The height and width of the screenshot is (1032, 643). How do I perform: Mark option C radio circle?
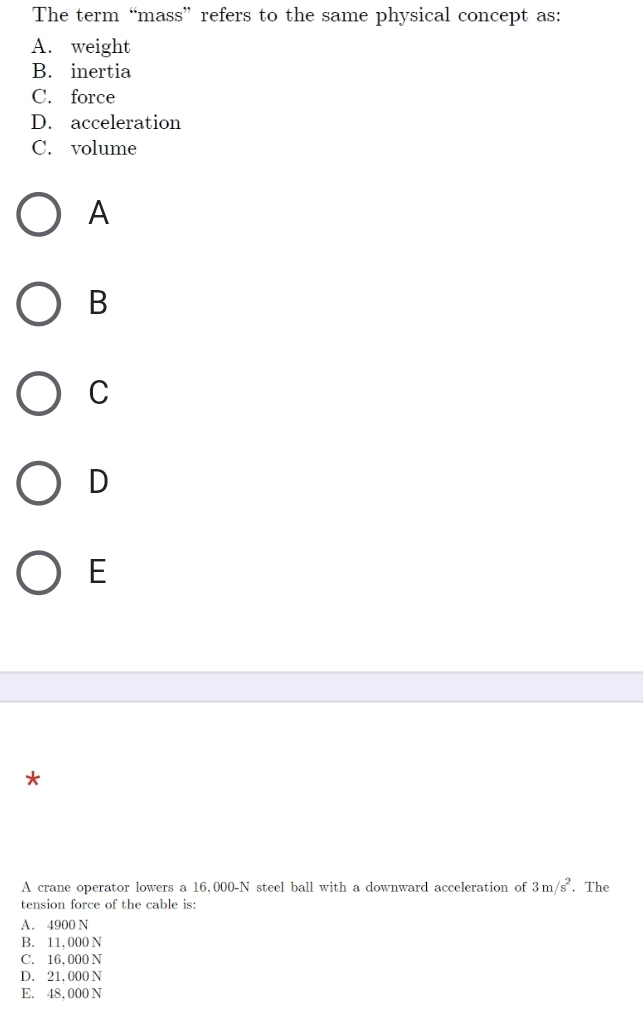[x=39, y=393]
